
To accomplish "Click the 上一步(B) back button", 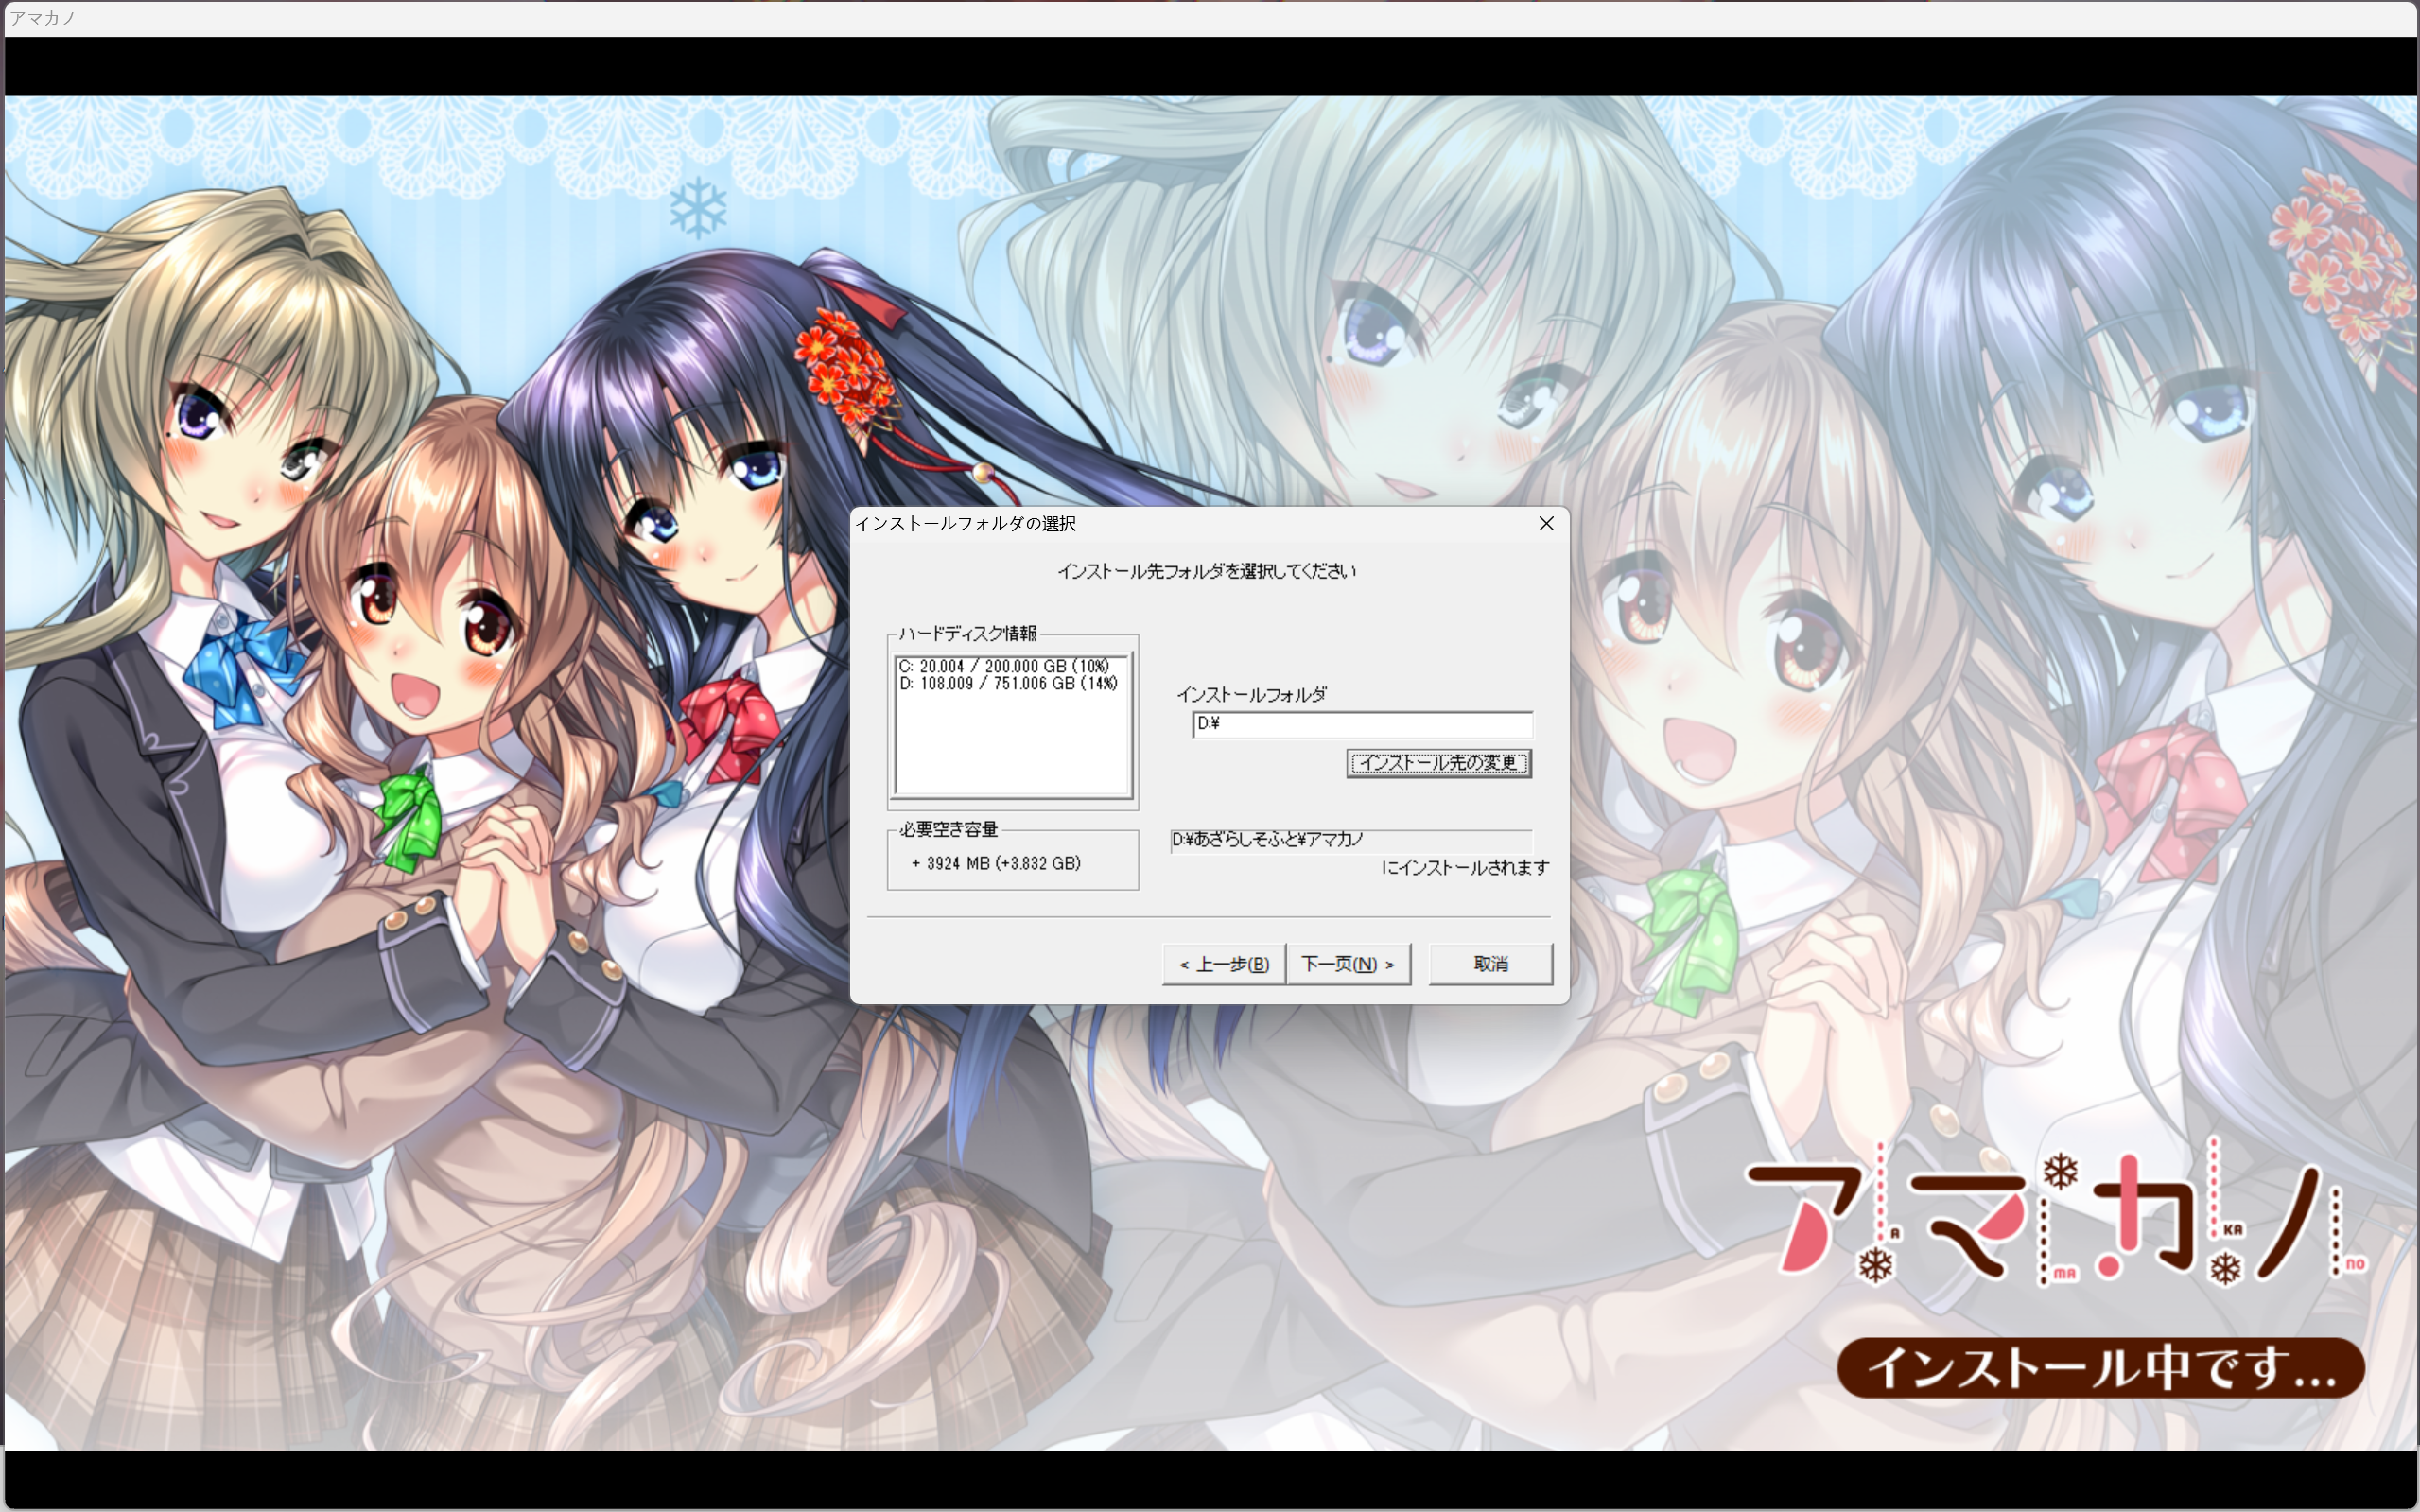I will [1223, 964].
